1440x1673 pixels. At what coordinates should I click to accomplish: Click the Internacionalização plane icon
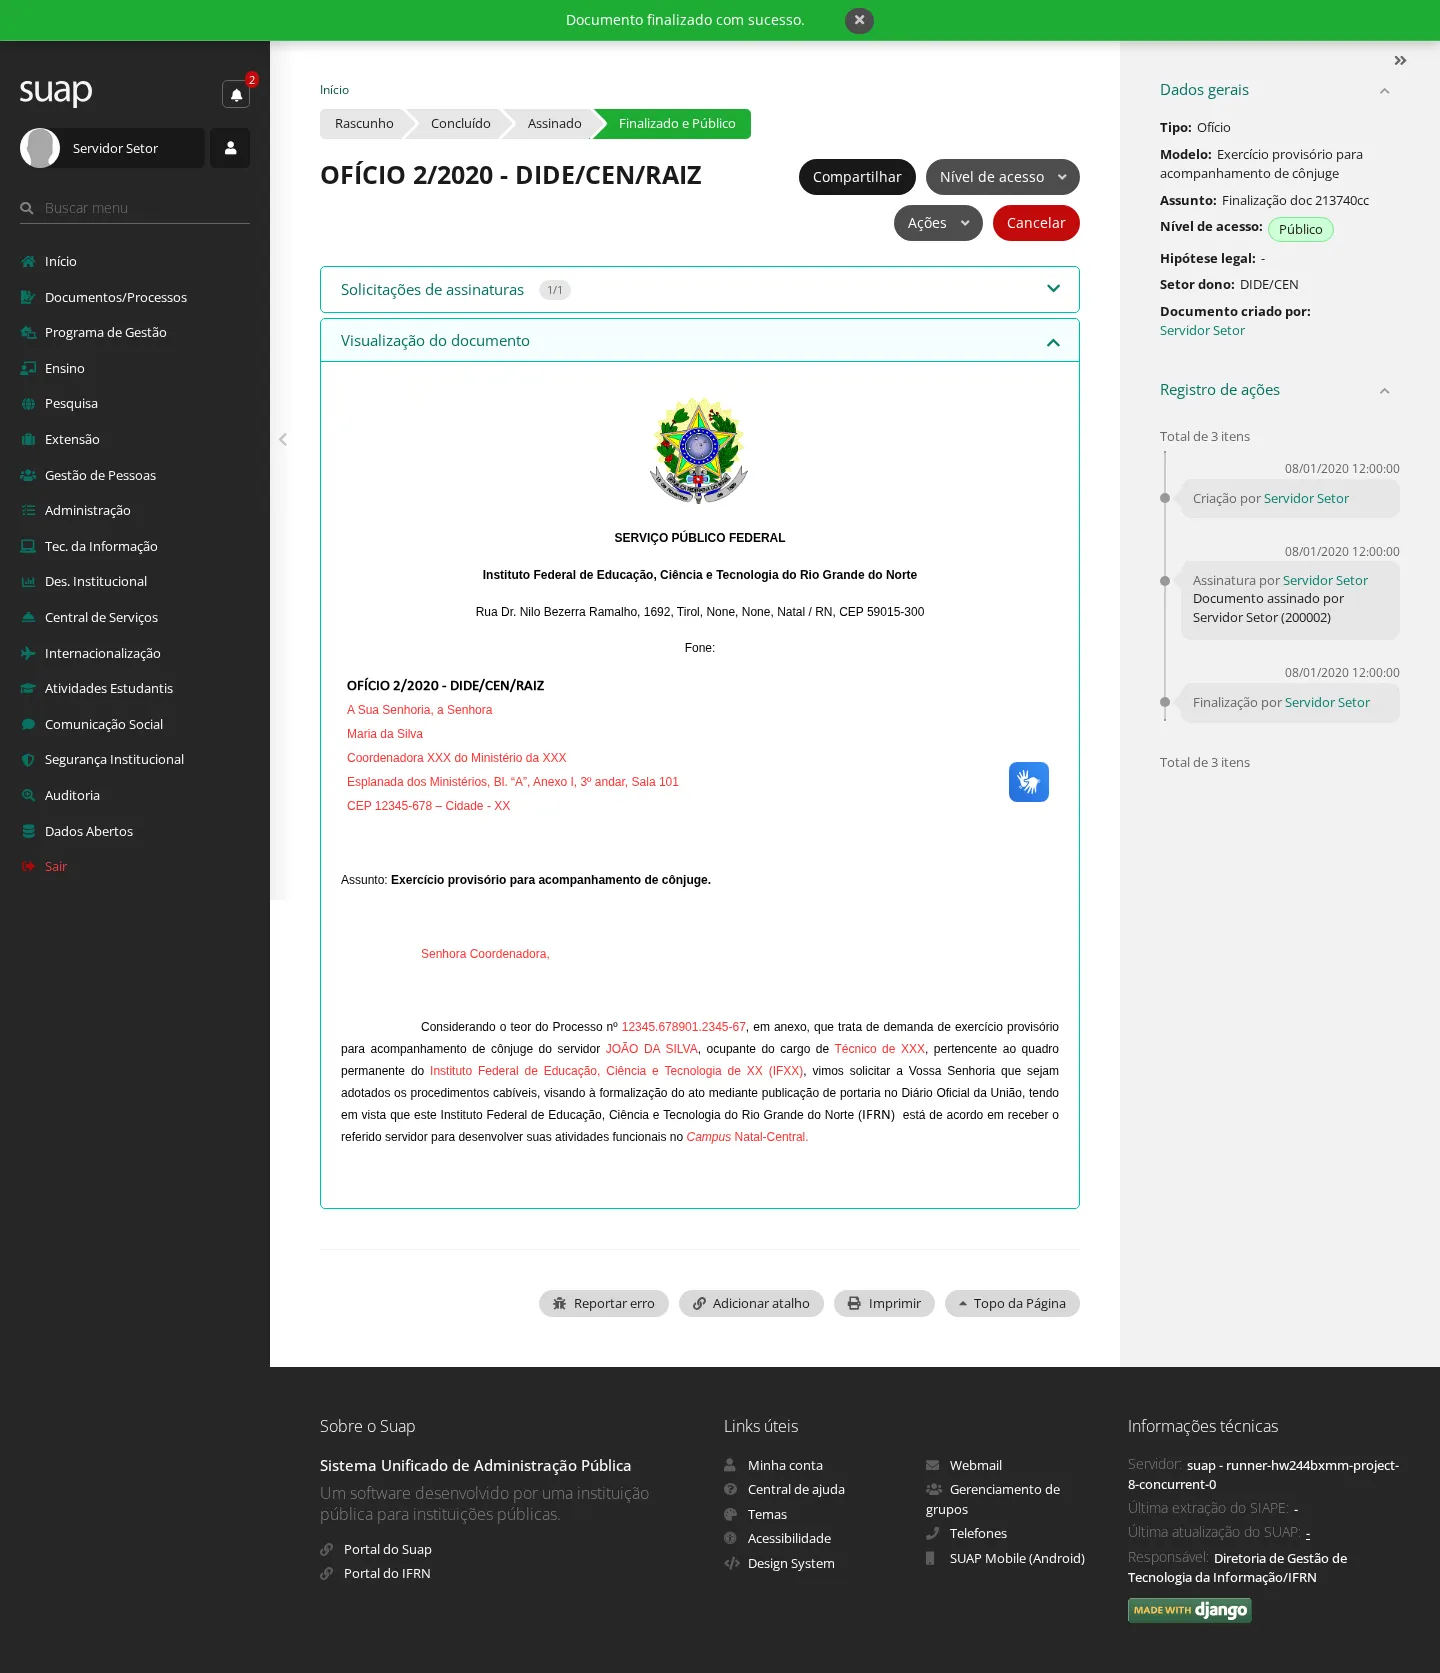point(28,653)
